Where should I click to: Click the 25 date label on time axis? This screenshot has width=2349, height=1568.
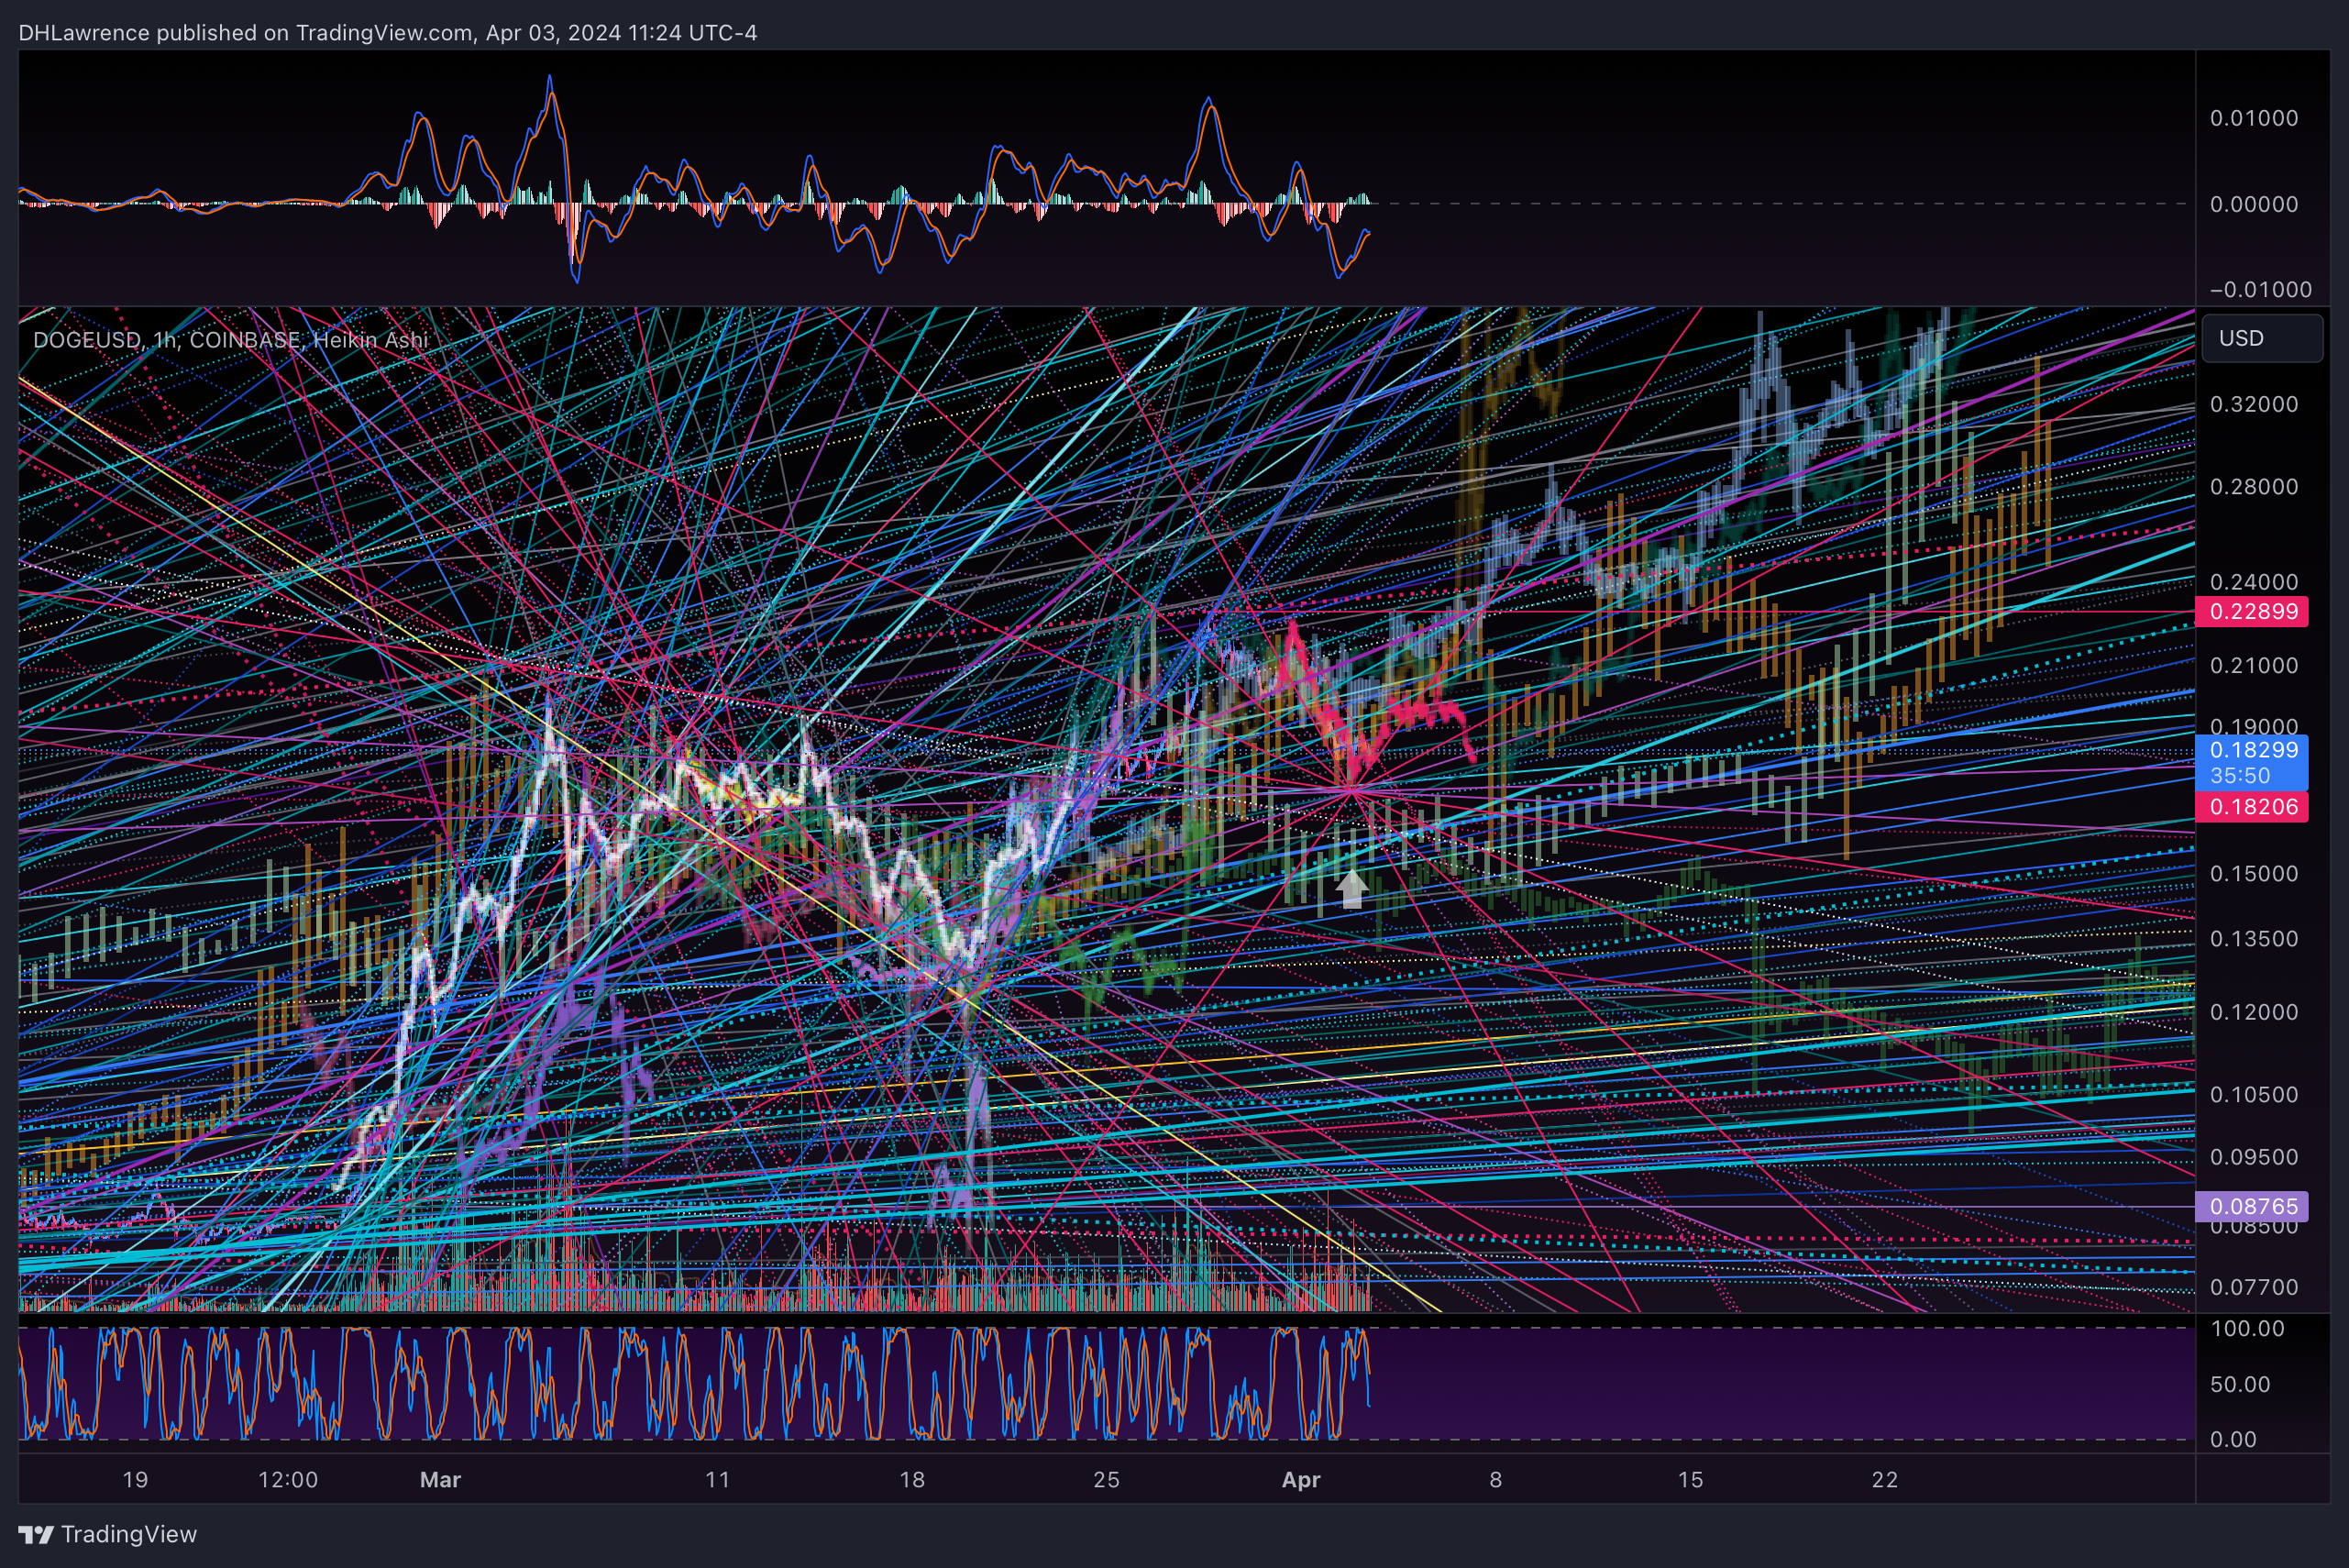[x=1106, y=1480]
